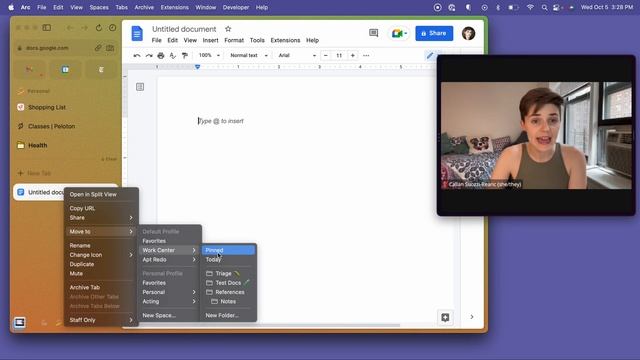Click the Undo icon in toolbar
Viewport: 640px width, 360px height.
(137, 56)
